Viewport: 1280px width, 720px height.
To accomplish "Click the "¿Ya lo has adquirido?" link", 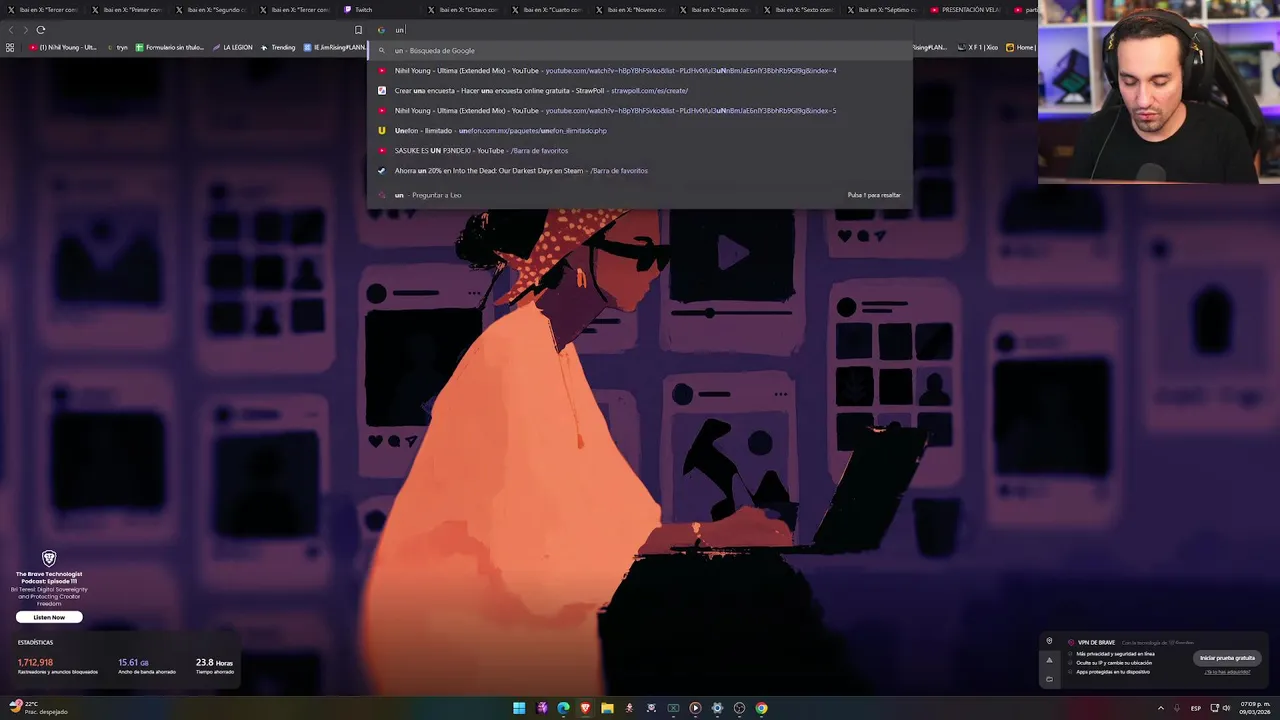I will (1227, 672).
